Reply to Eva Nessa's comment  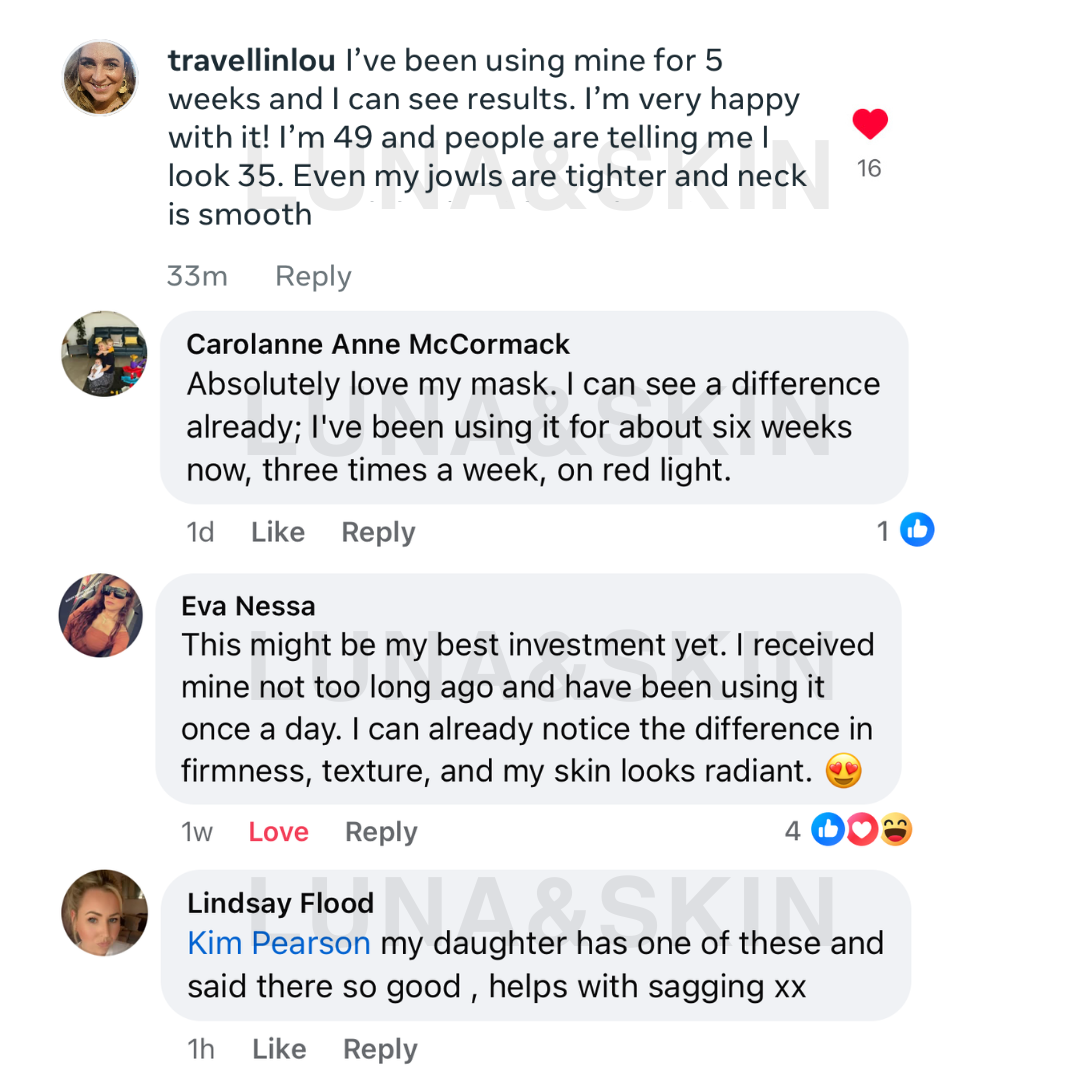click(x=381, y=832)
